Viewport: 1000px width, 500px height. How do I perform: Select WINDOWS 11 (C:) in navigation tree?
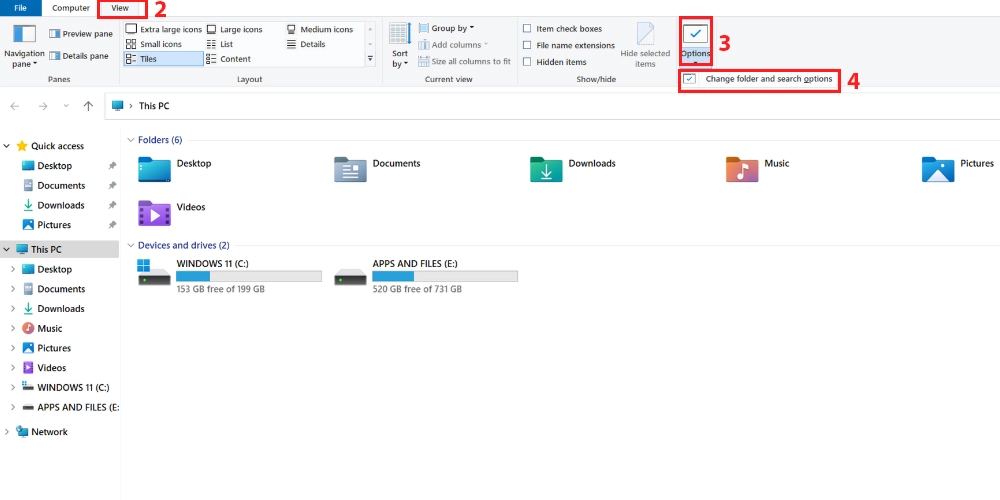coord(66,388)
